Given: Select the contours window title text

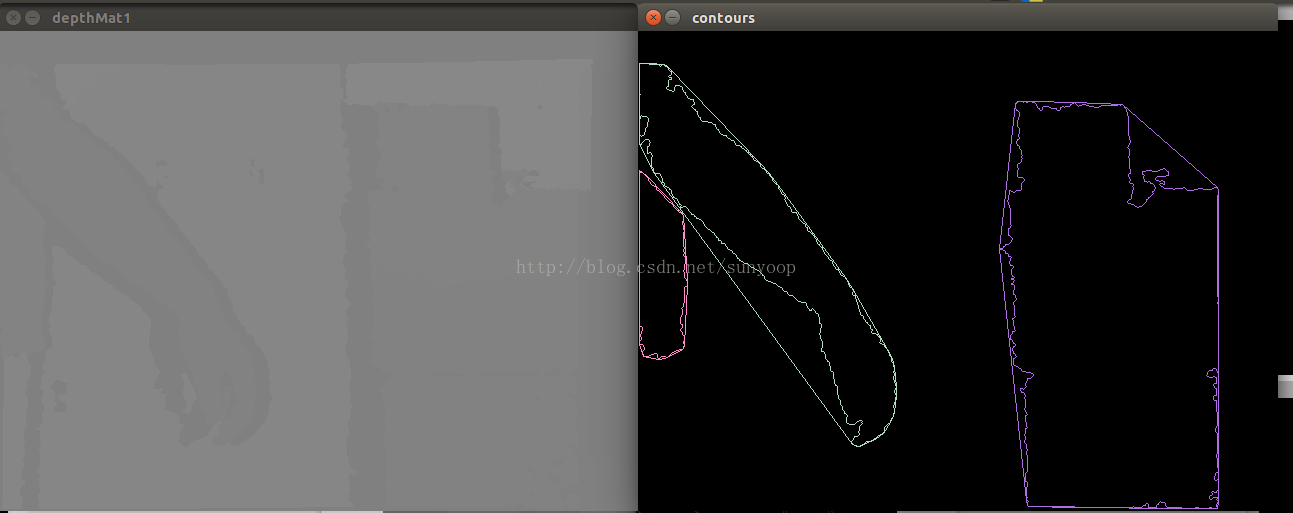Looking at the screenshot, I should [723, 18].
